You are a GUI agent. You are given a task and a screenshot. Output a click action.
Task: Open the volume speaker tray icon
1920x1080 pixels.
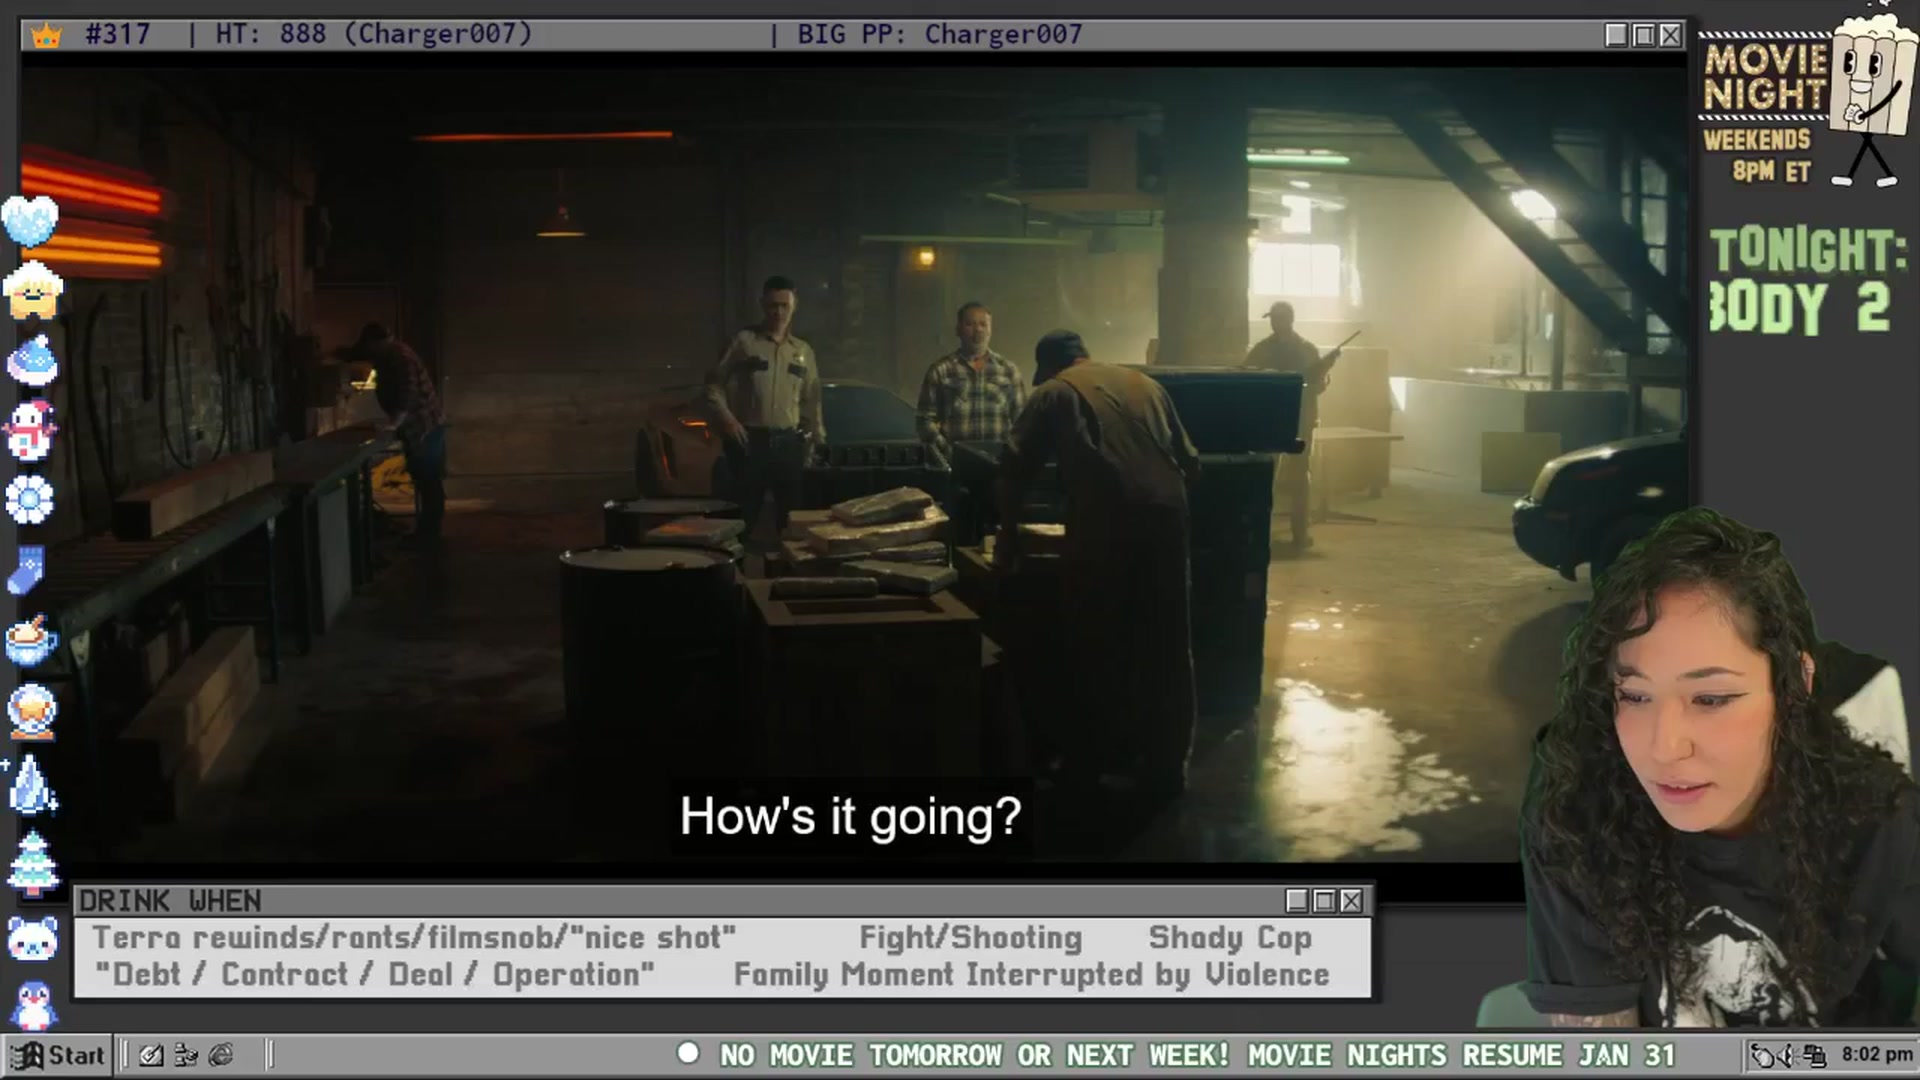pos(1788,1055)
